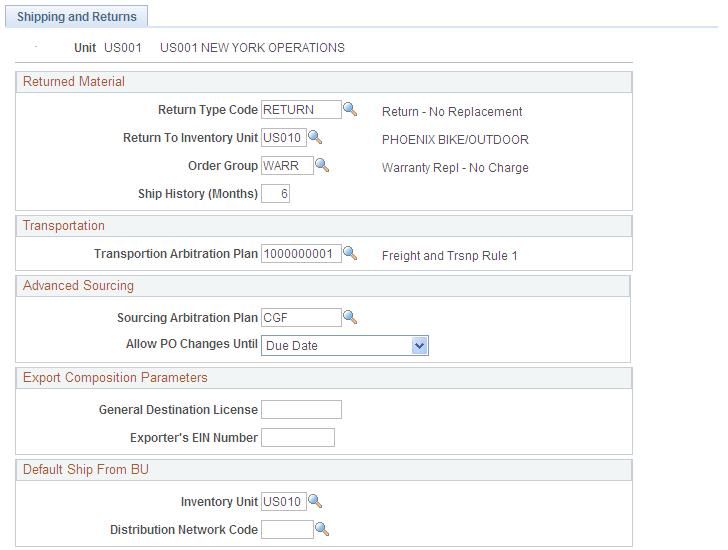The height and width of the screenshot is (550, 728).
Task: Click the Returned Material section header
Action: click(x=324, y=82)
